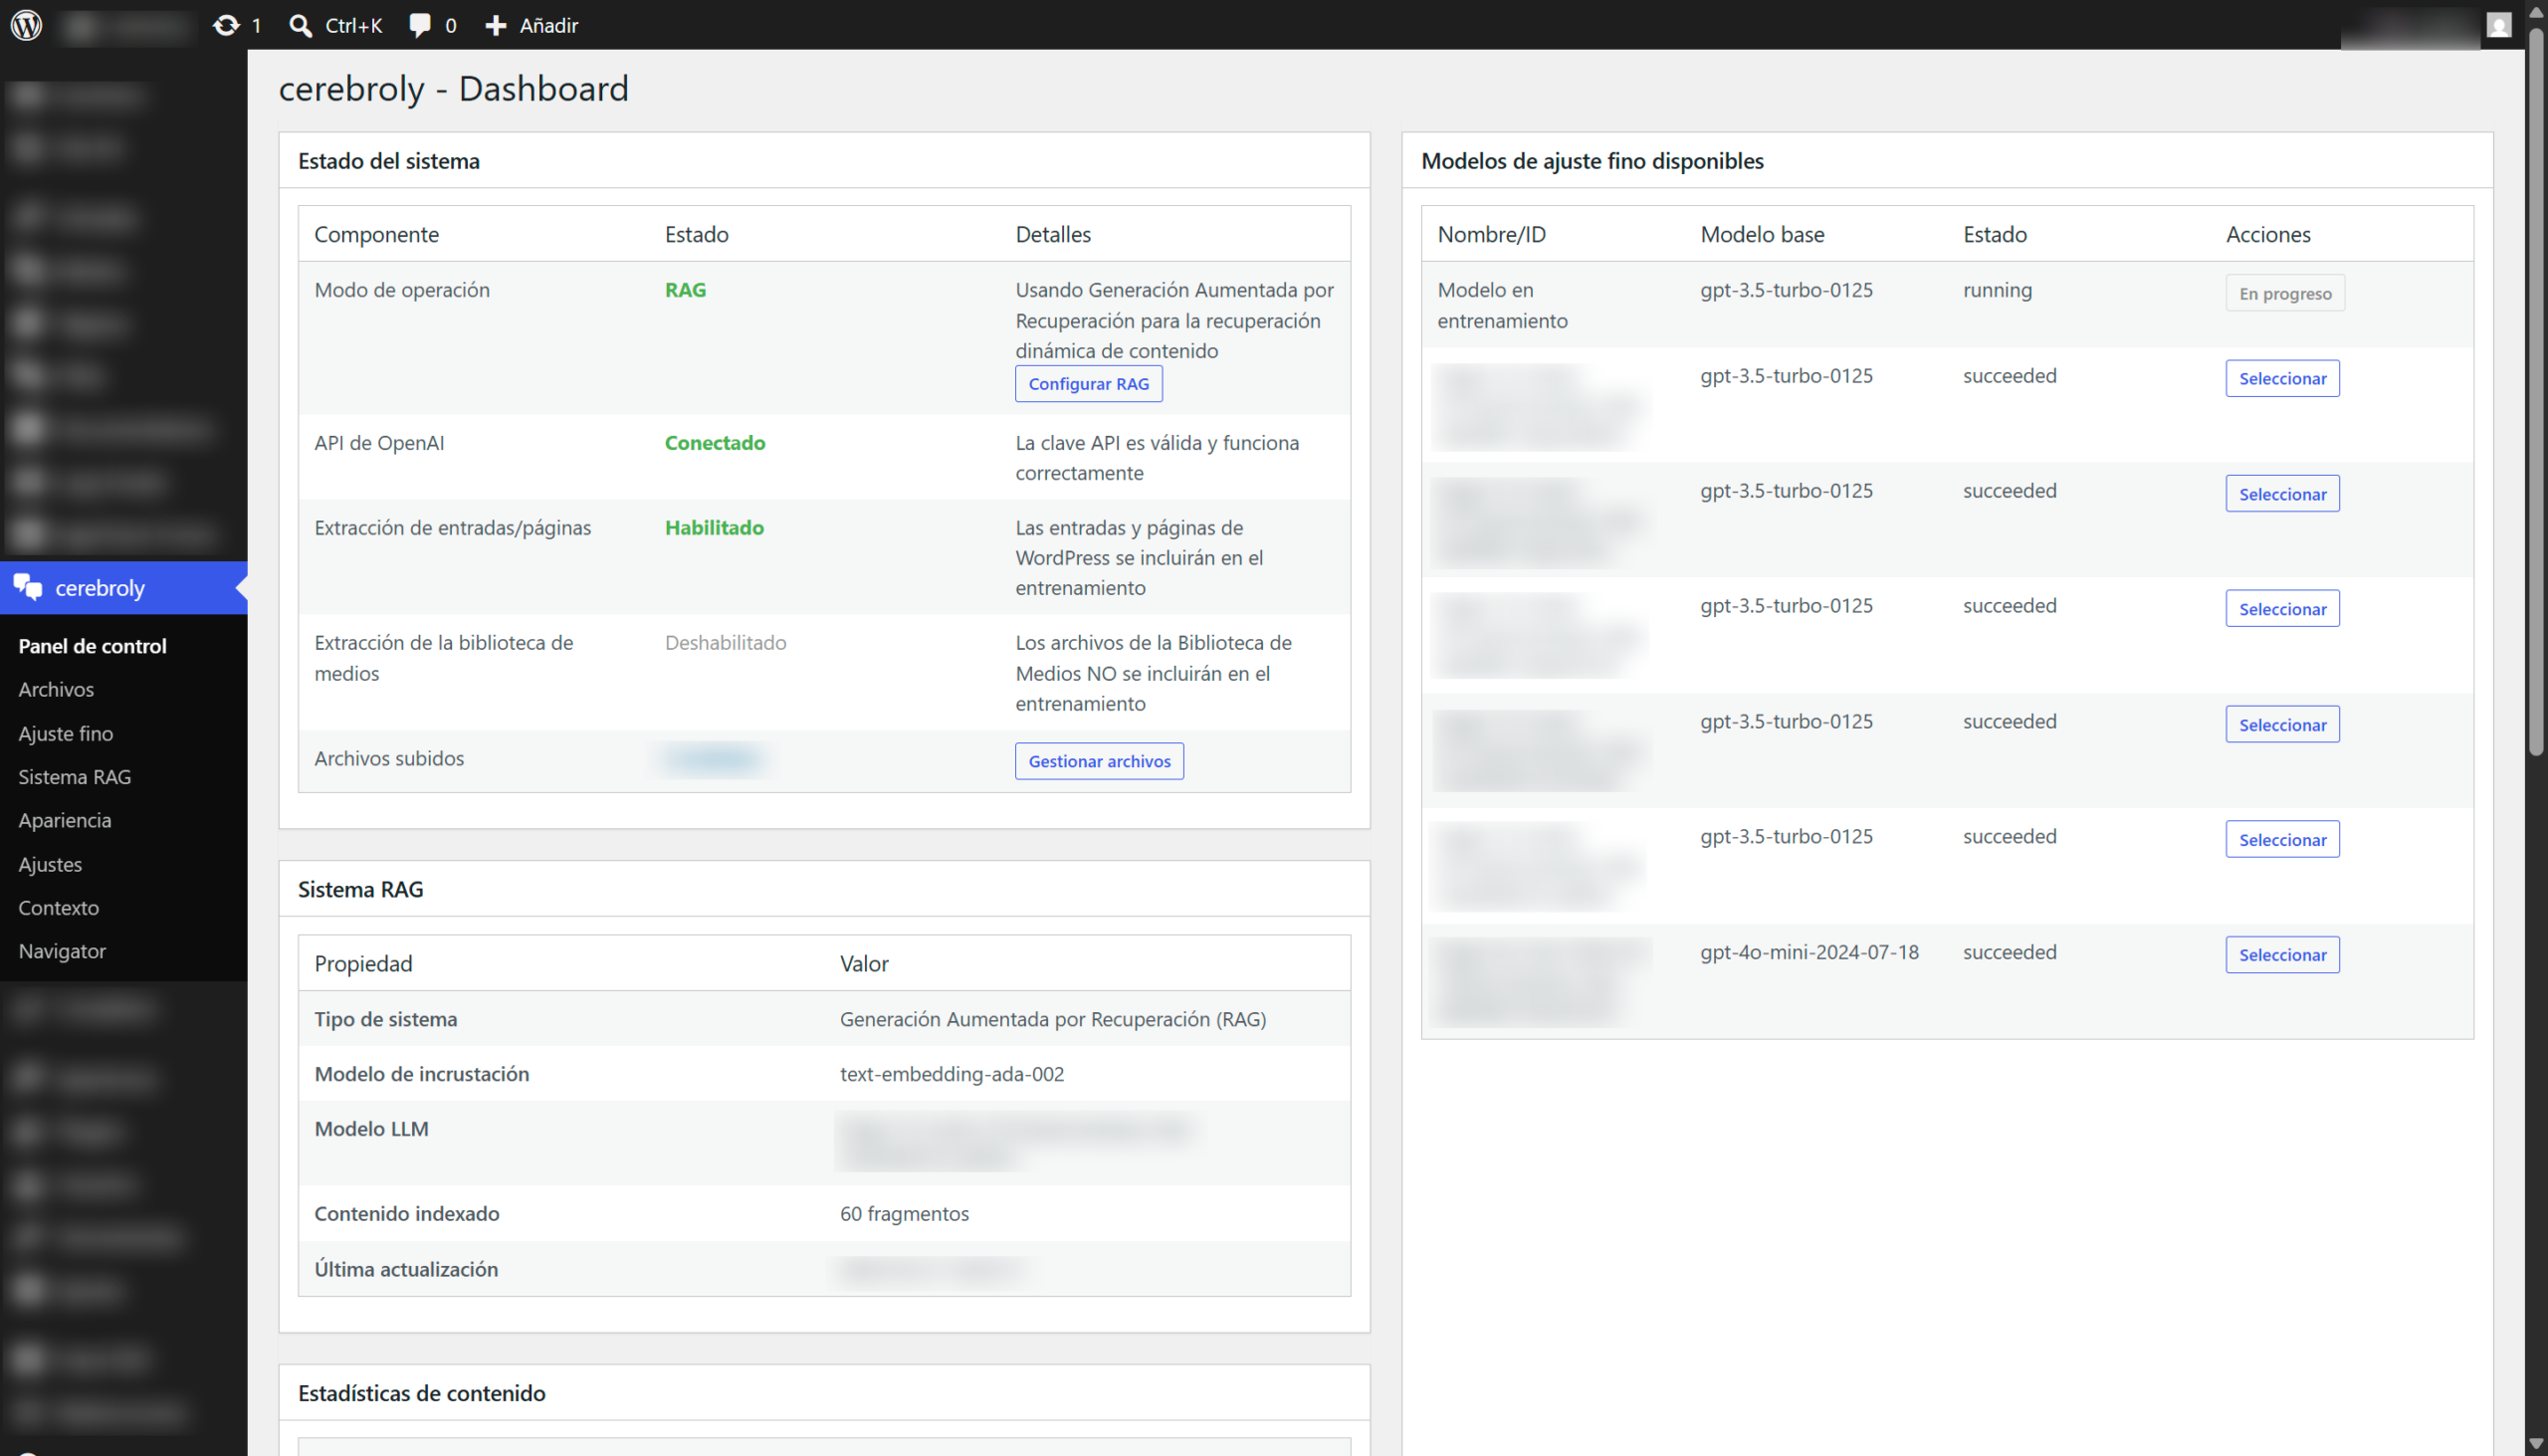Click the Propiedad column header
Screen dimensions: 2548x1456
pyautogui.click(x=363, y=964)
